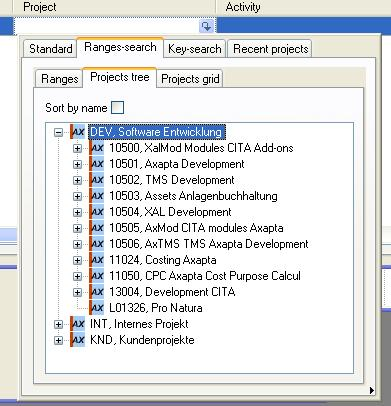Expand the 10501 Axapta Development node

(77, 164)
